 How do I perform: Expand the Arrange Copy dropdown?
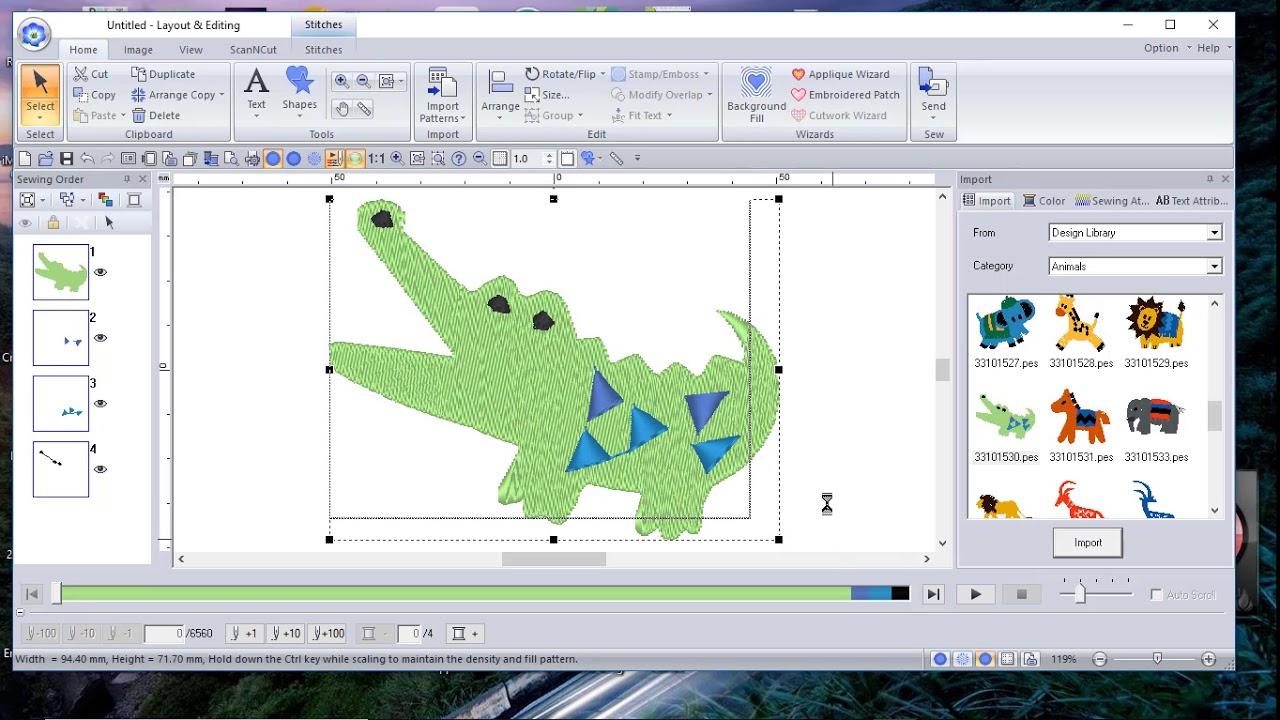click(221, 95)
